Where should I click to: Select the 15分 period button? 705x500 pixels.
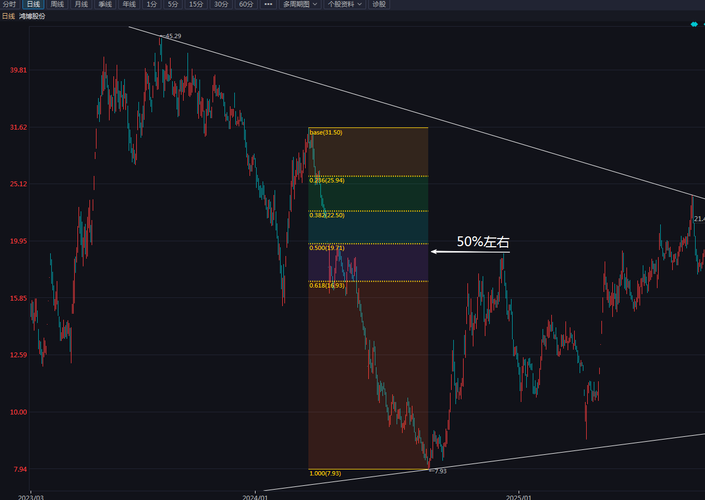click(196, 4)
